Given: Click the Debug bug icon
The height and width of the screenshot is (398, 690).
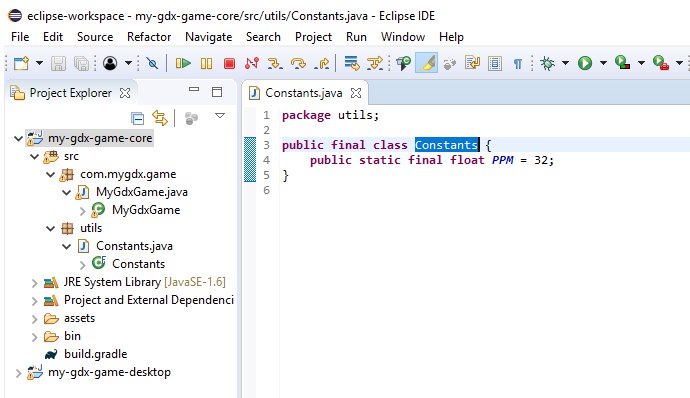Looking at the screenshot, I should click(547, 63).
